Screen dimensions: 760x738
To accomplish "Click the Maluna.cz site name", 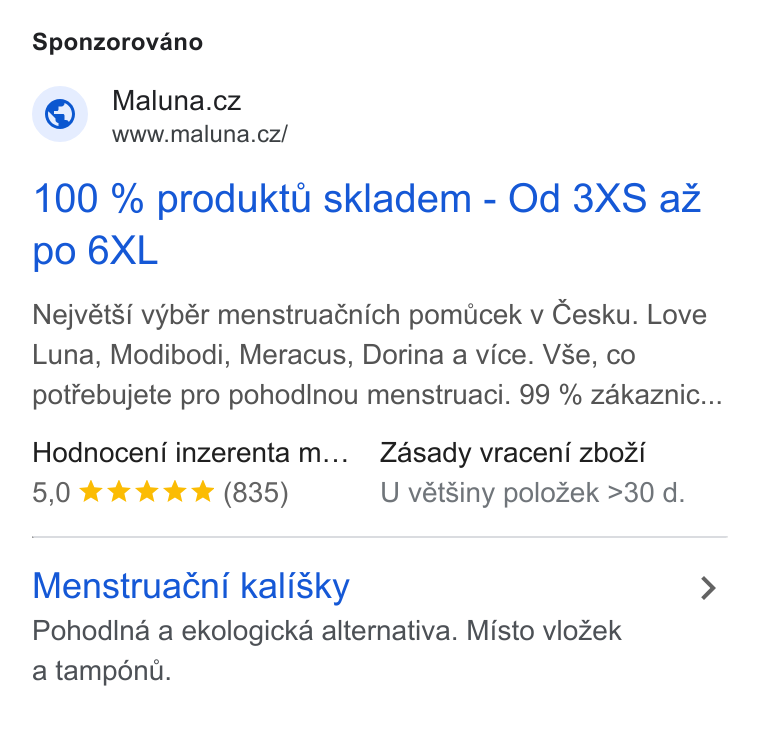I will coord(176,101).
